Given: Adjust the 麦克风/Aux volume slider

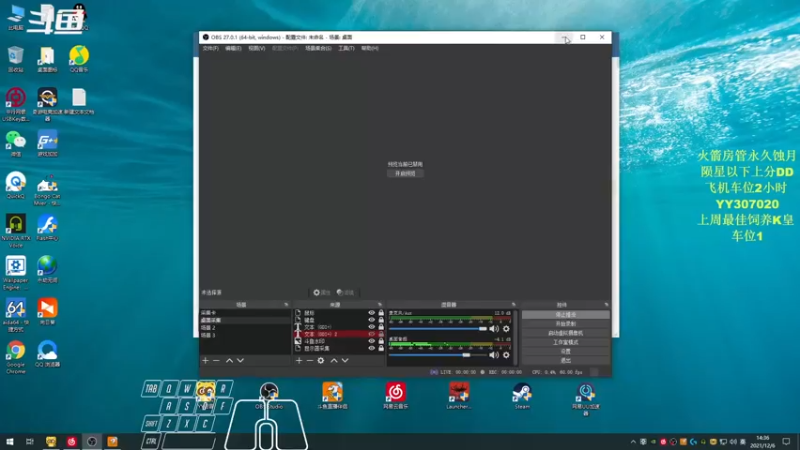Looking at the screenshot, I should click(x=438, y=329).
